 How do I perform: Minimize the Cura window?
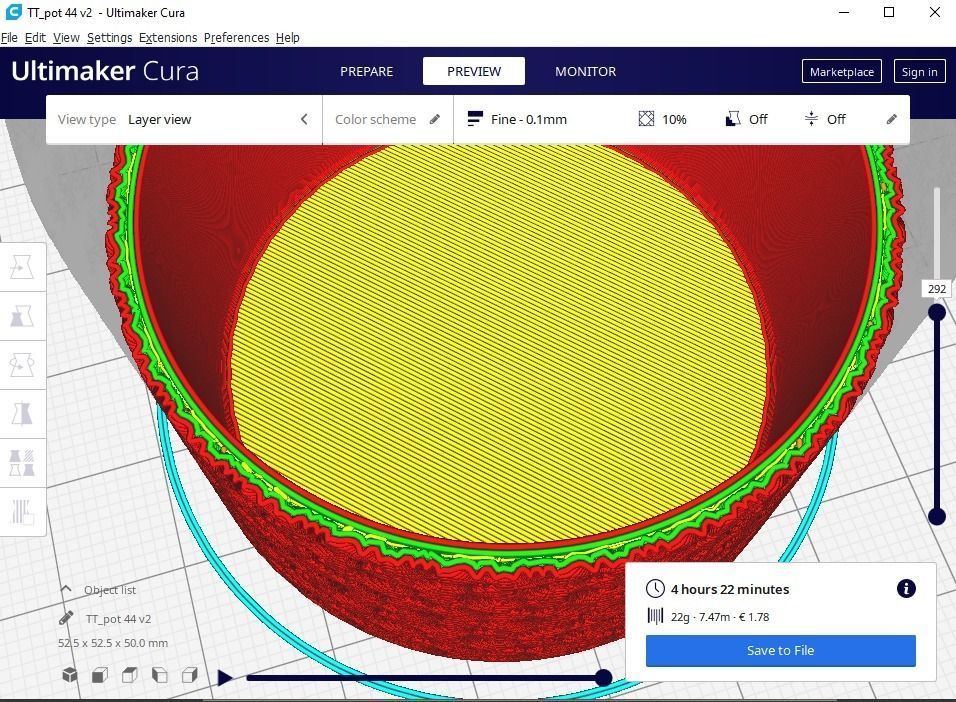point(844,12)
